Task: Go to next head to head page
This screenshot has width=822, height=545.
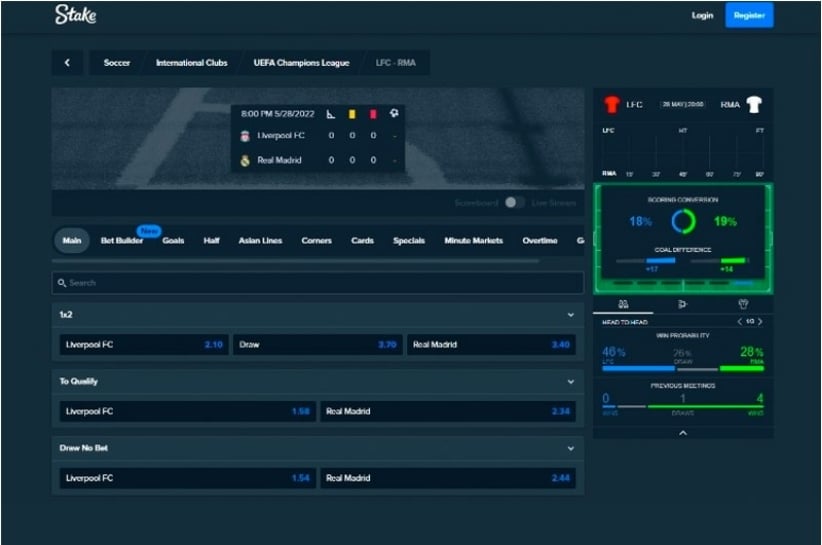Action: click(760, 321)
